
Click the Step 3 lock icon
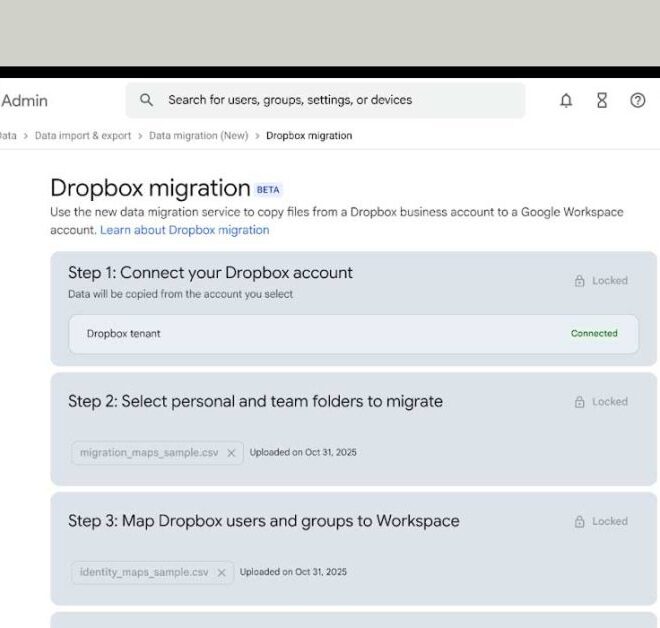(580, 521)
